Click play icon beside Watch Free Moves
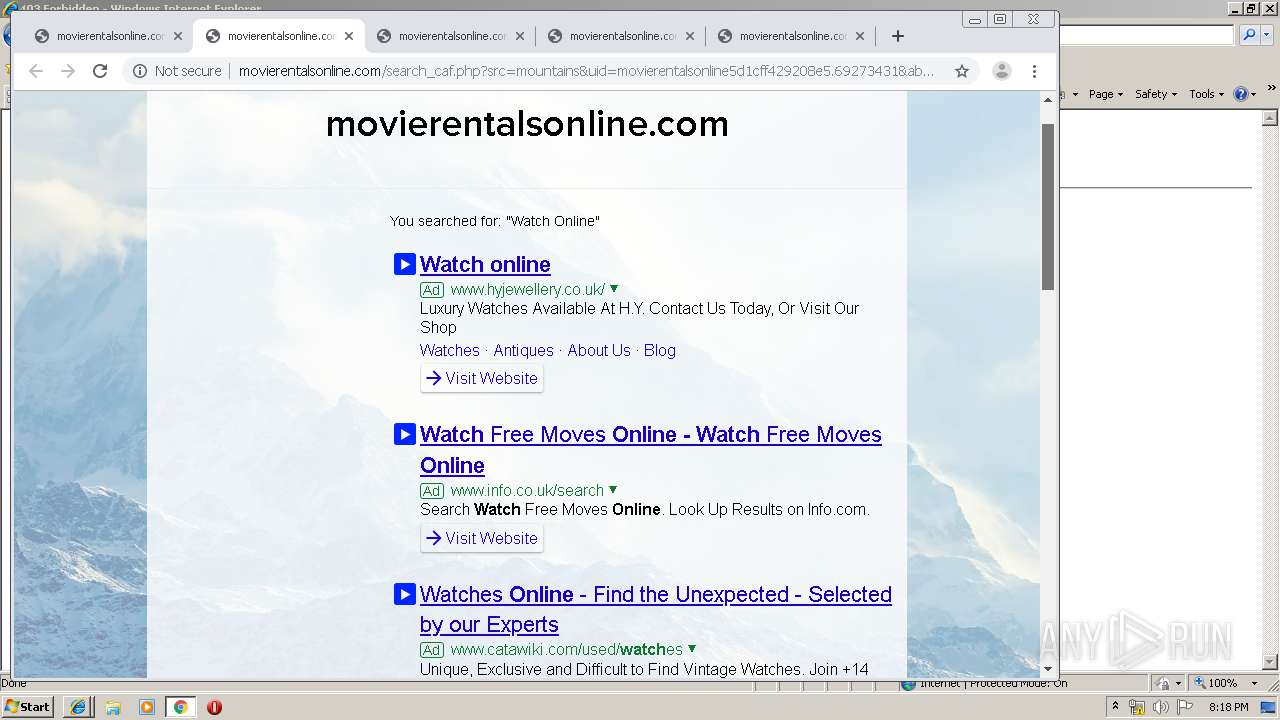The height and width of the screenshot is (720, 1280). 404,434
